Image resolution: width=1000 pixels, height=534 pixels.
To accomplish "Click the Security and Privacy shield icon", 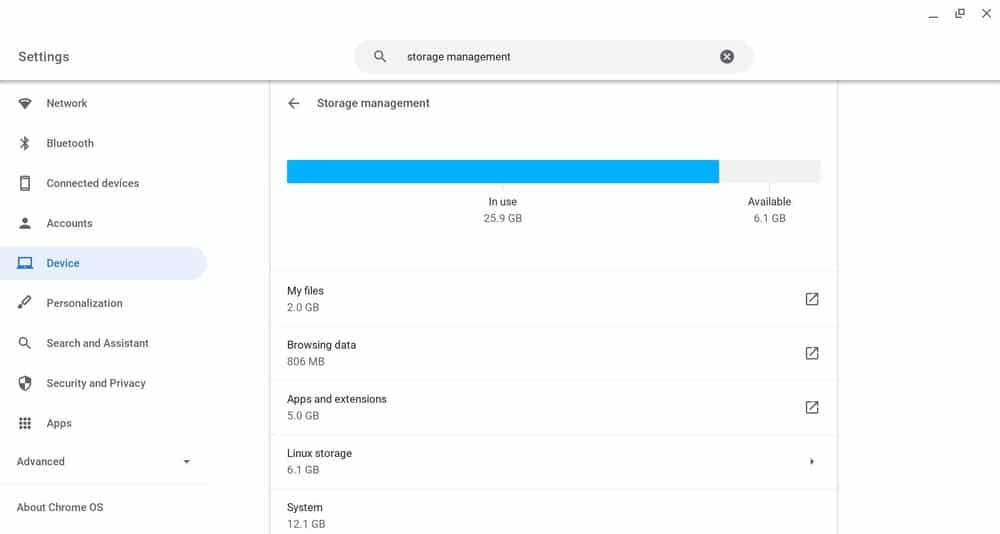I will (25, 383).
